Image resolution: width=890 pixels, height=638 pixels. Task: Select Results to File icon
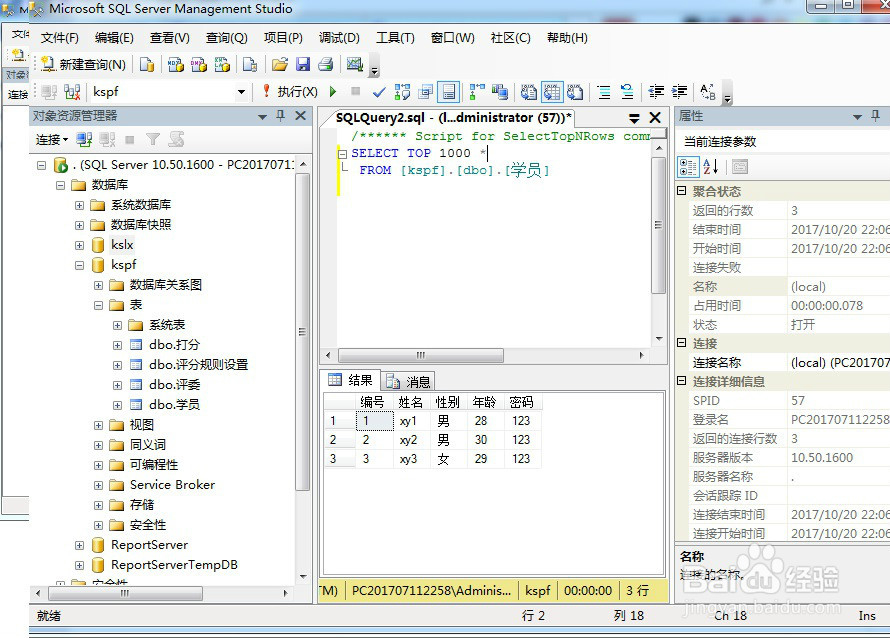575,92
